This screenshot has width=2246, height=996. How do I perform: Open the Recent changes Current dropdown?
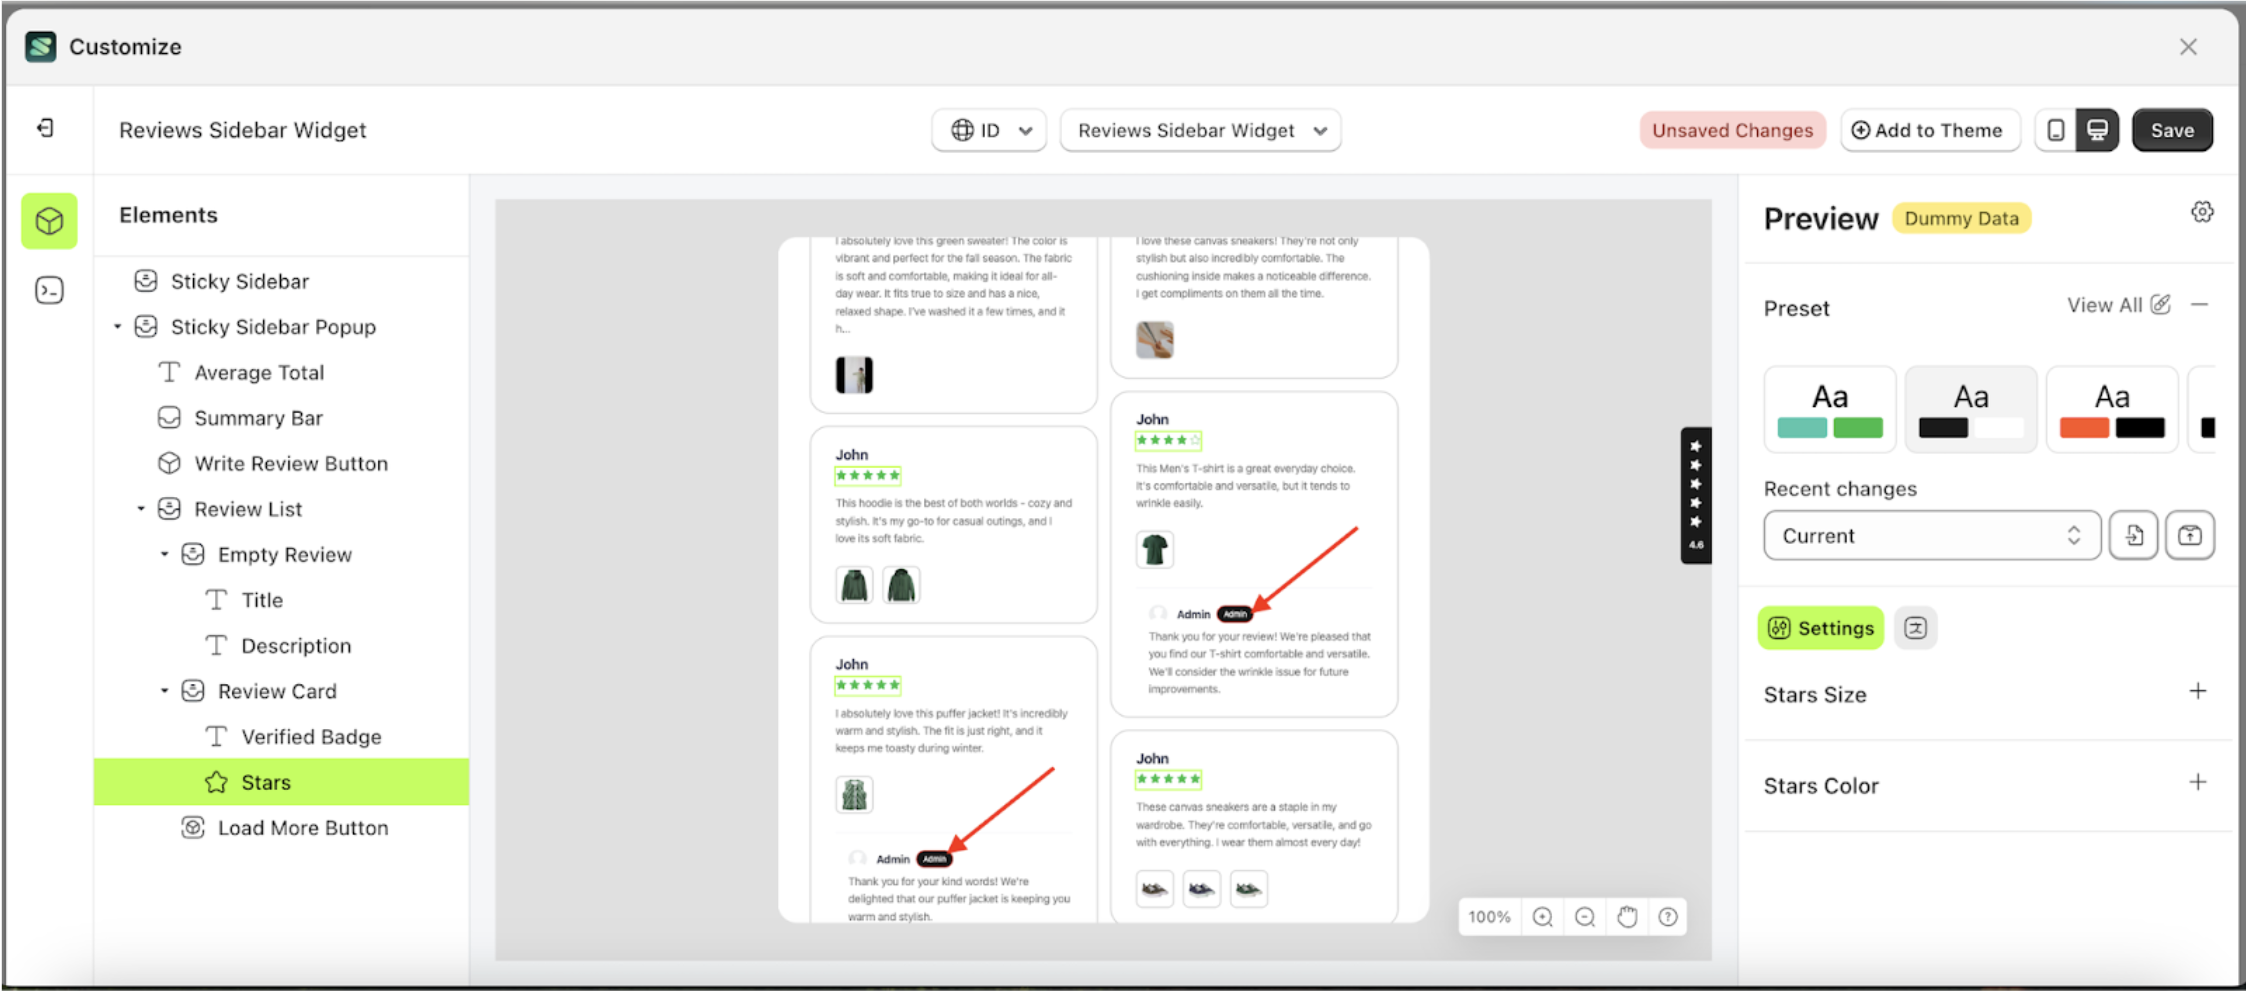(1931, 536)
